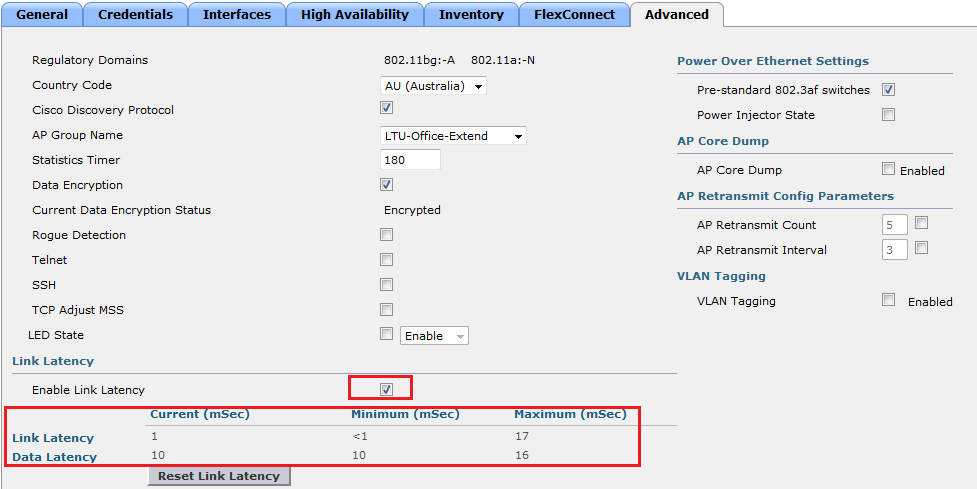Click the Statistics Timer input field

click(x=411, y=160)
